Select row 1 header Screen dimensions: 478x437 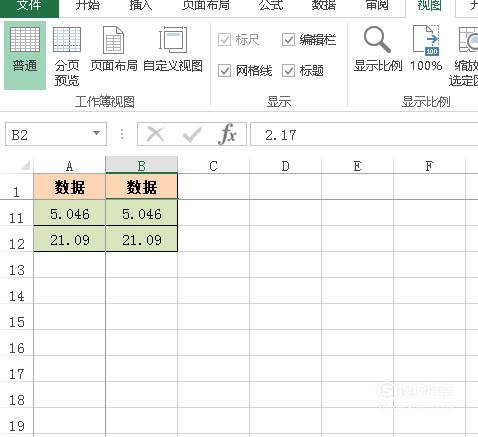click(x=17, y=187)
